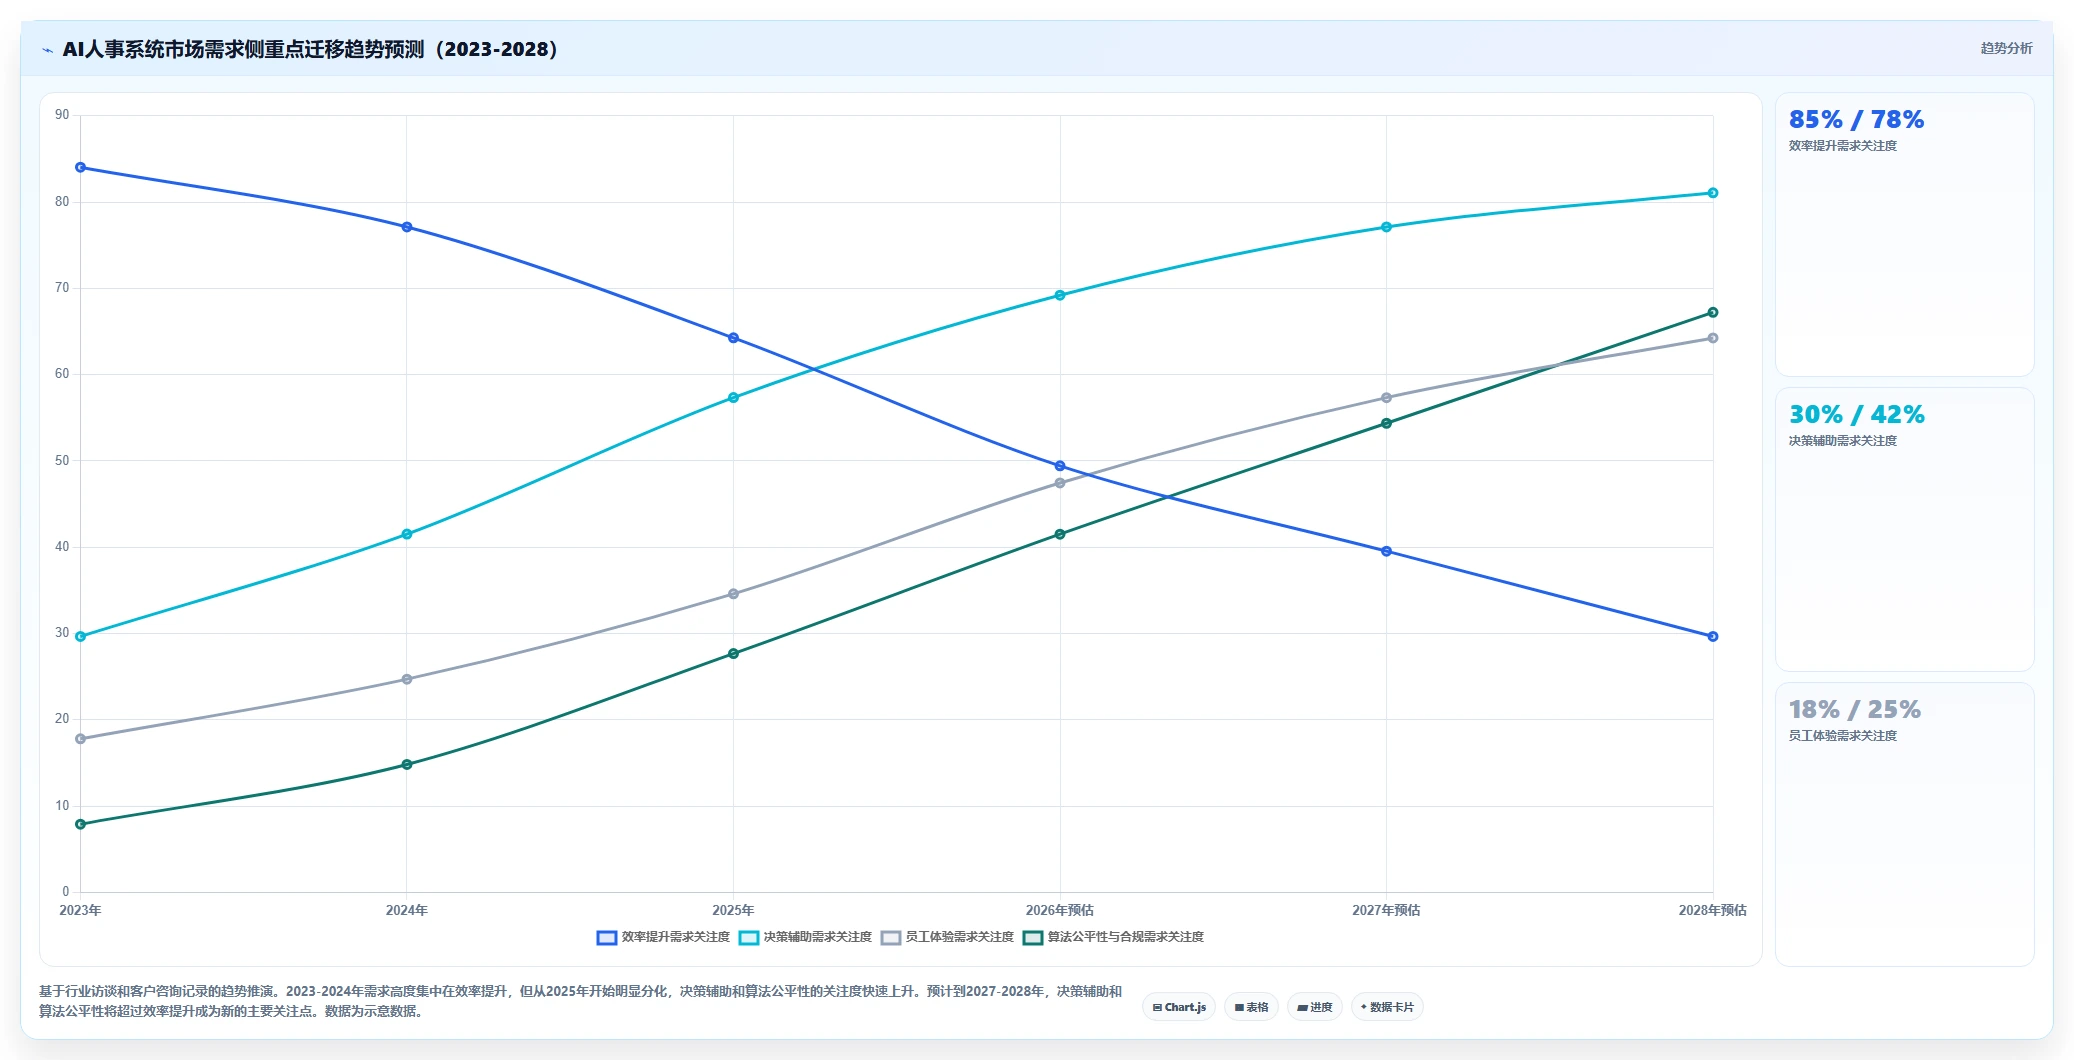Toggle the 效率提升需求关注度 legend series
Viewport: 2074px width, 1060px height.
tap(663, 937)
